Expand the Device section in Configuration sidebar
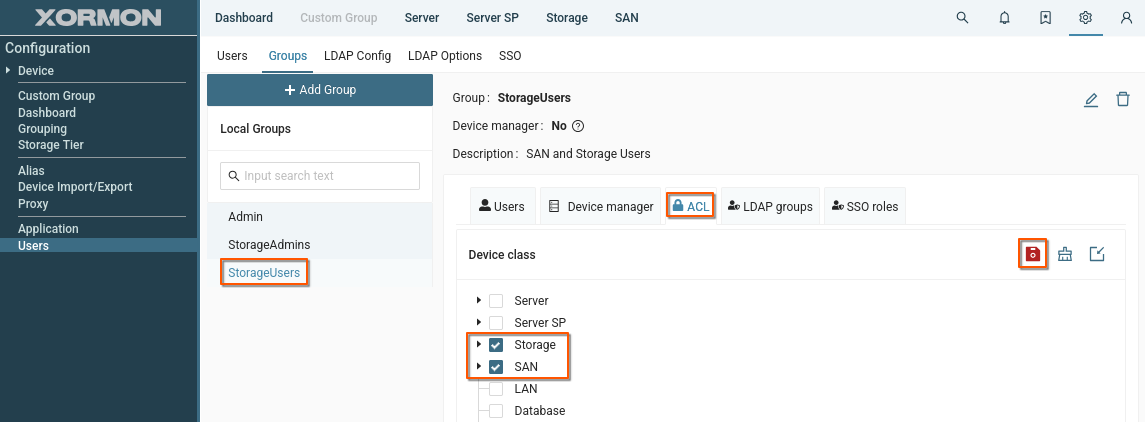 pos(9,71)
